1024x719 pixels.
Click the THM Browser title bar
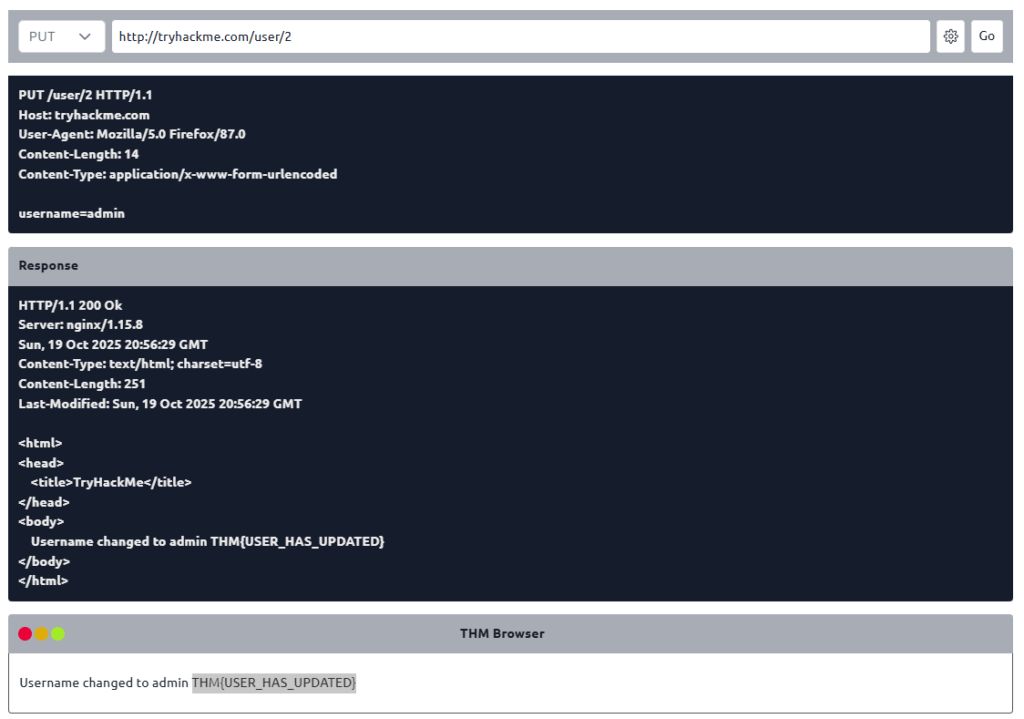pos(502,634)
